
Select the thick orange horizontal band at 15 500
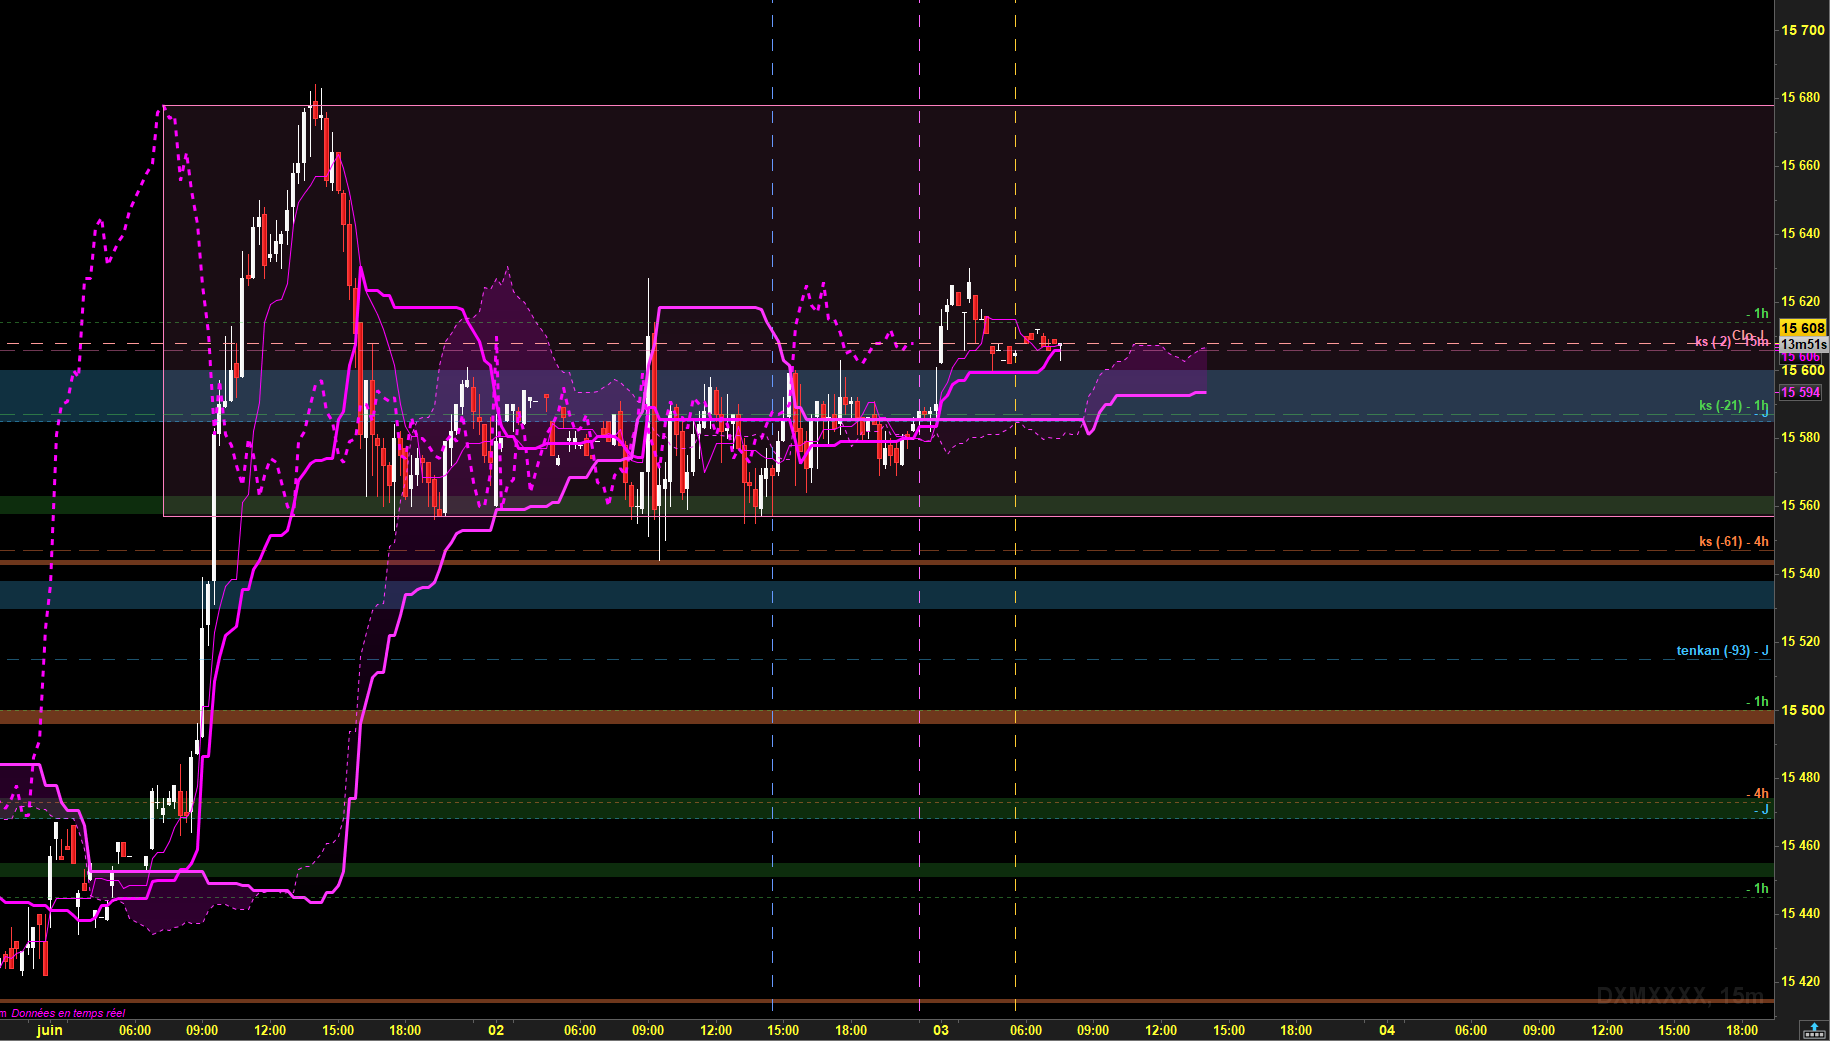[x=887, y=717]
